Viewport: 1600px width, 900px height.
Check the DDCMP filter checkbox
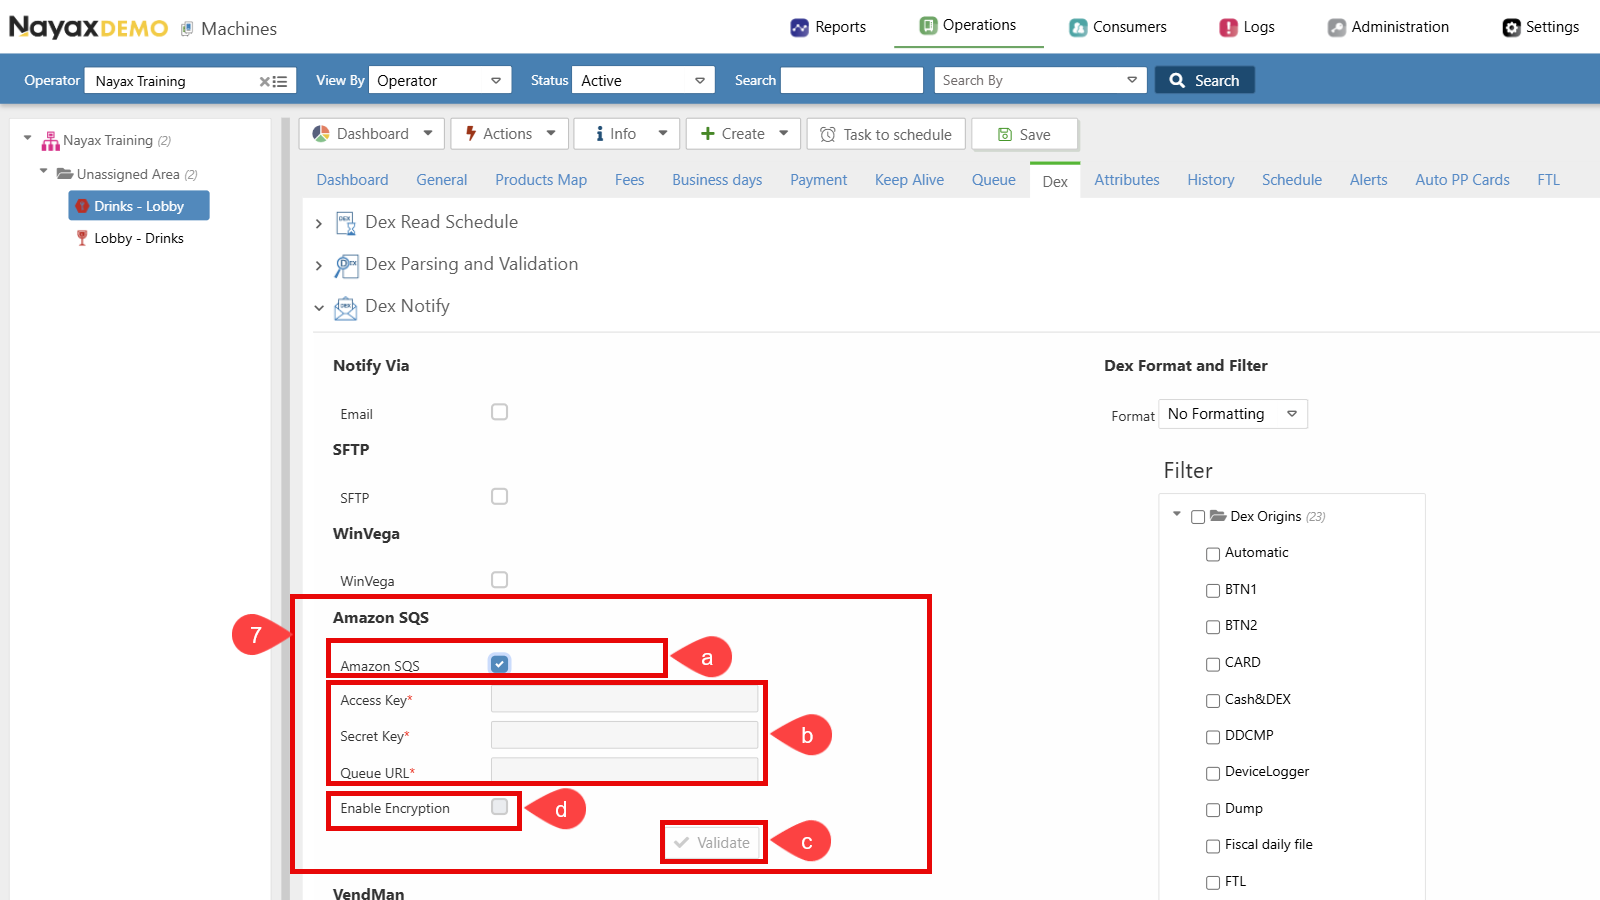[1213, 737]
